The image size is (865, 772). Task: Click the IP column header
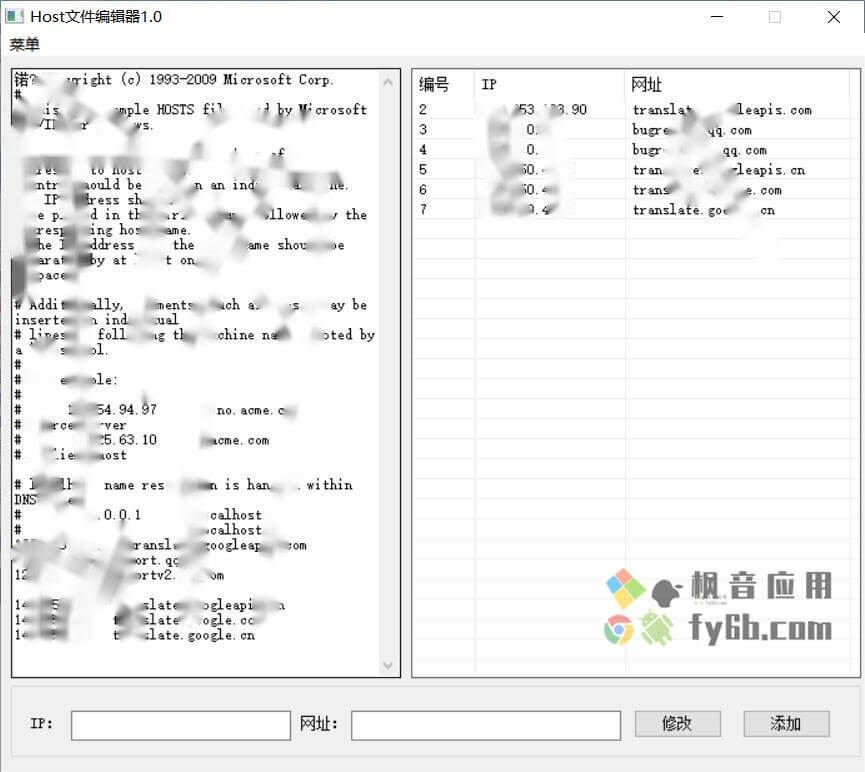coord(549,84)
